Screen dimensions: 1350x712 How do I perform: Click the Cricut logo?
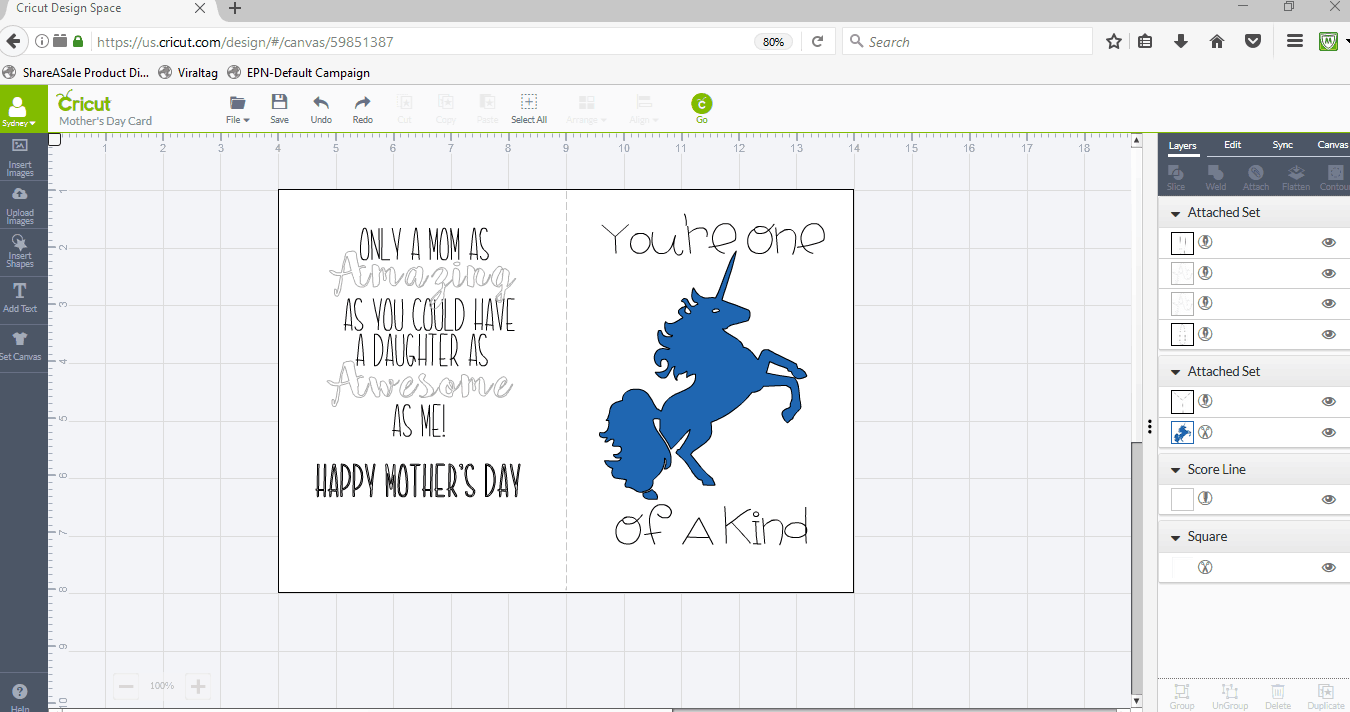(x=84, y=102)
